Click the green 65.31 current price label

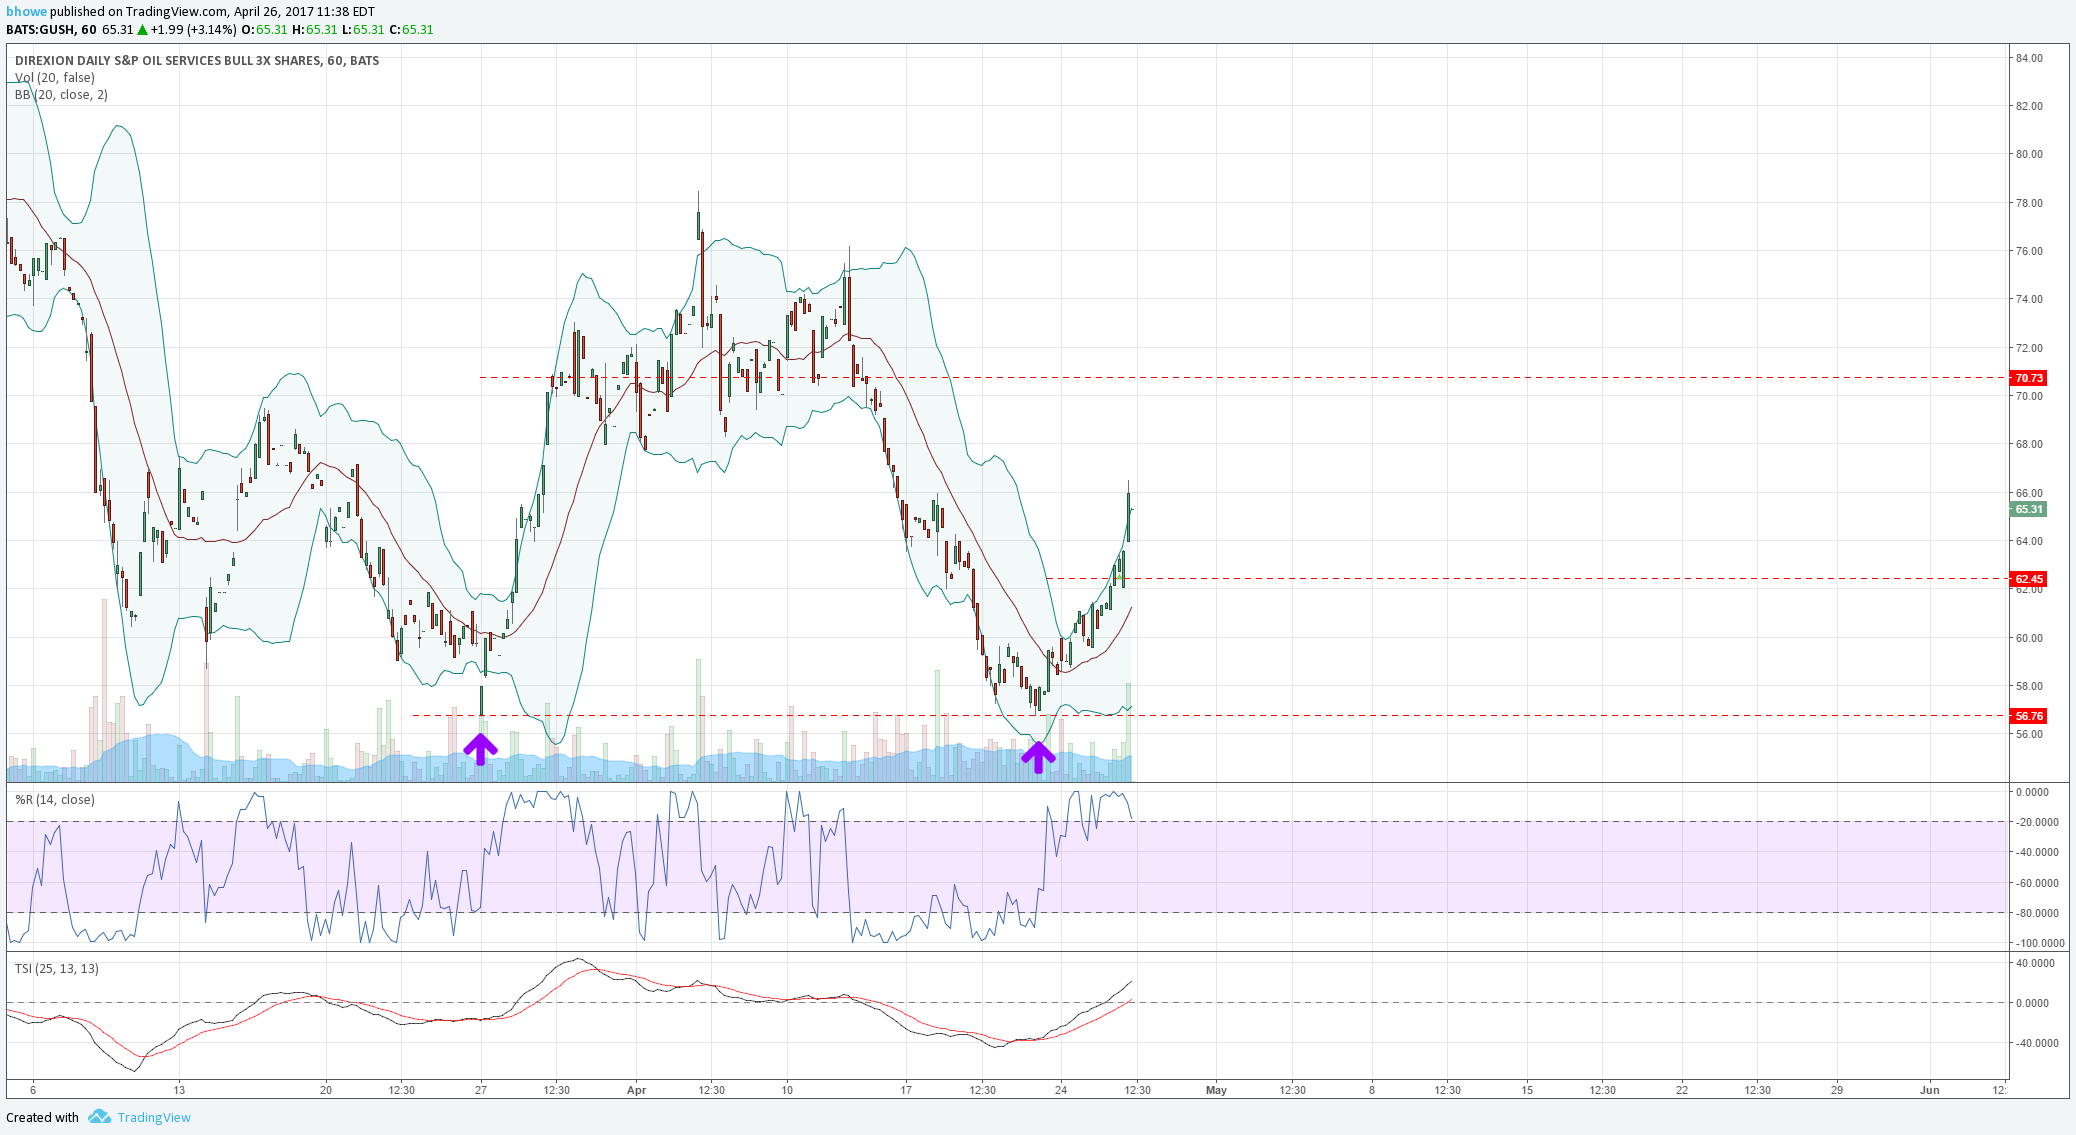pos(2029,509)
